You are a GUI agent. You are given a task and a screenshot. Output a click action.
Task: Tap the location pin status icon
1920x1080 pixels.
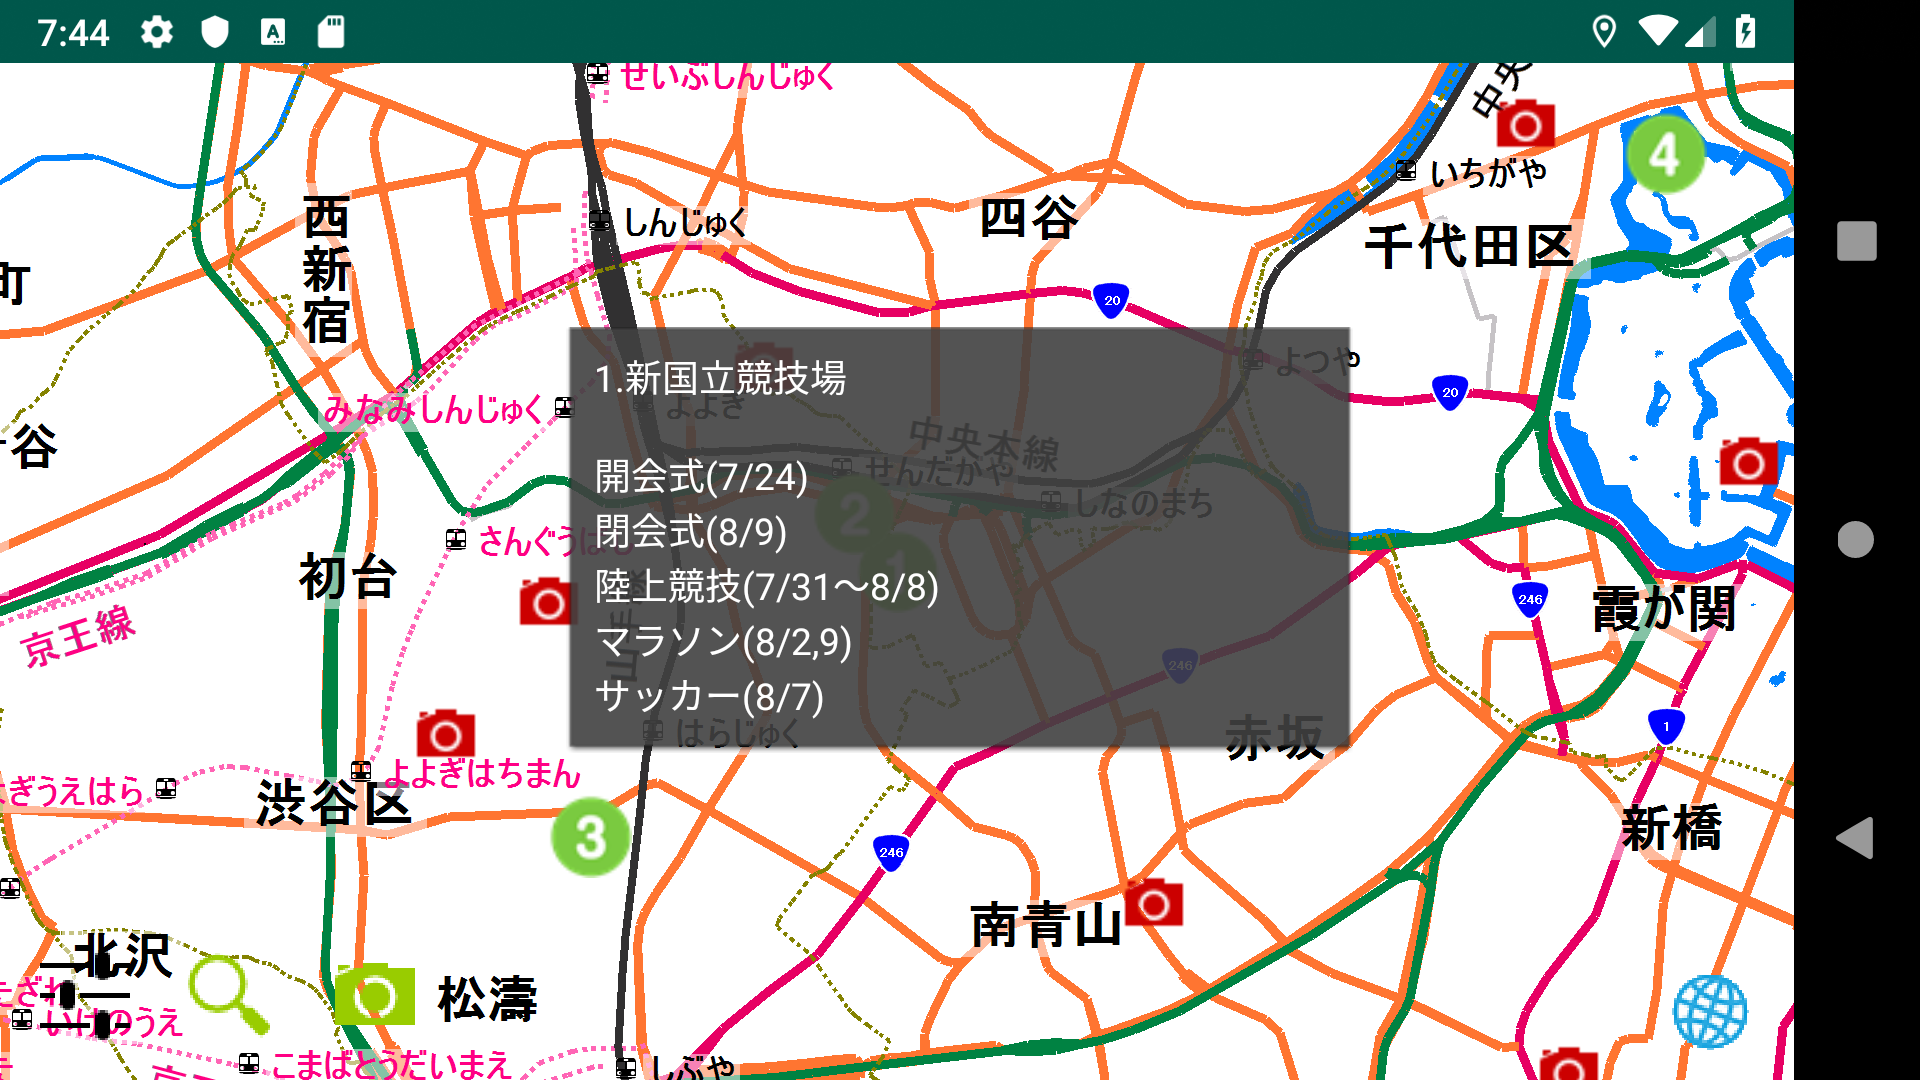click(1604, 32)
